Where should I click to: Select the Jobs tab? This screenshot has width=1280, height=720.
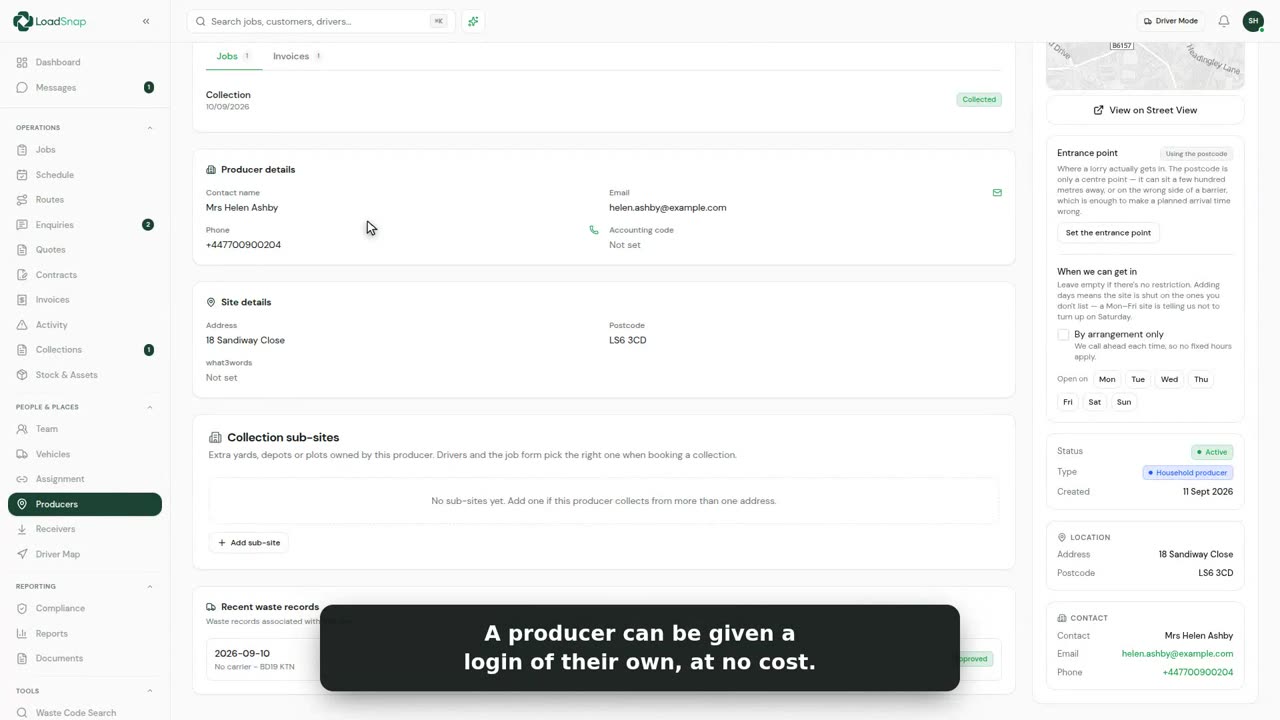click(x=234, y=56)
